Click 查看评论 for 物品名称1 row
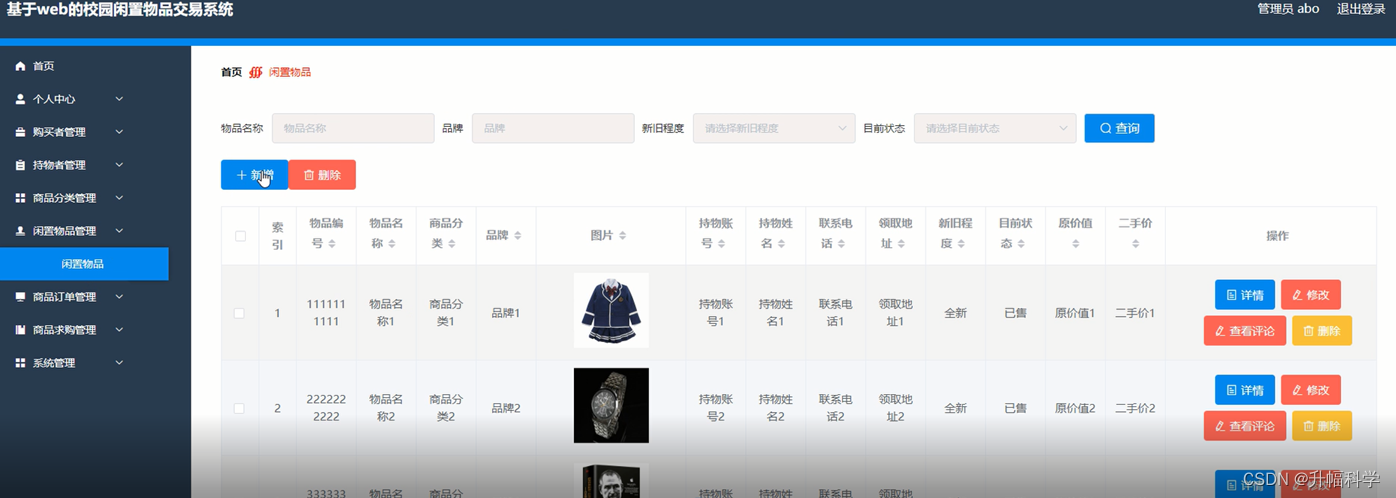 click(1244, 331)
